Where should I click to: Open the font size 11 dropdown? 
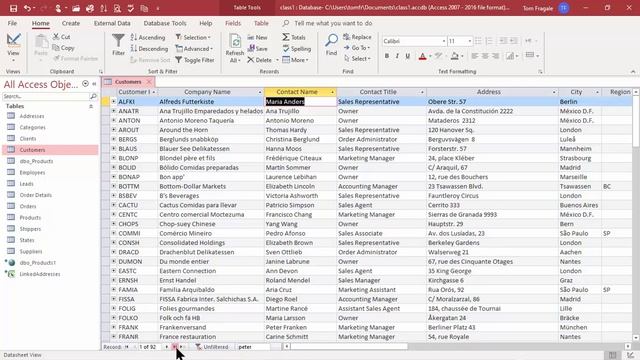[x=469, y=41]
